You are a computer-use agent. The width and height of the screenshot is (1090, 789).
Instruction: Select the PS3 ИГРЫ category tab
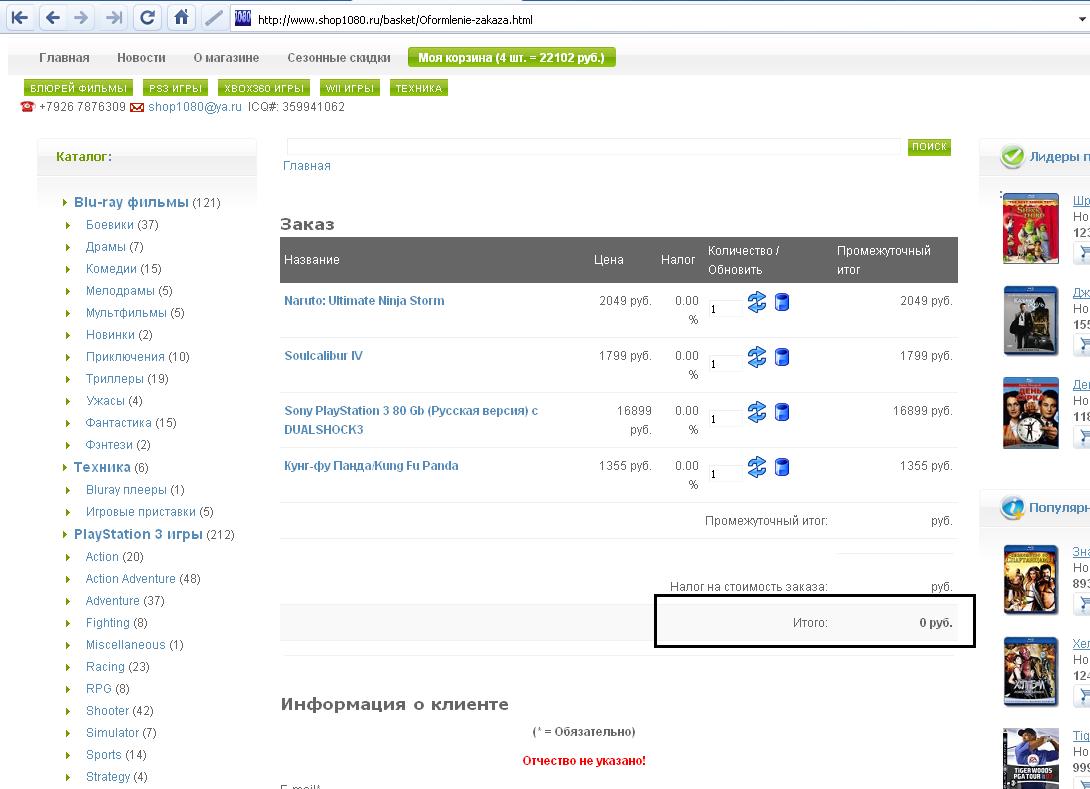coord(175,88)
